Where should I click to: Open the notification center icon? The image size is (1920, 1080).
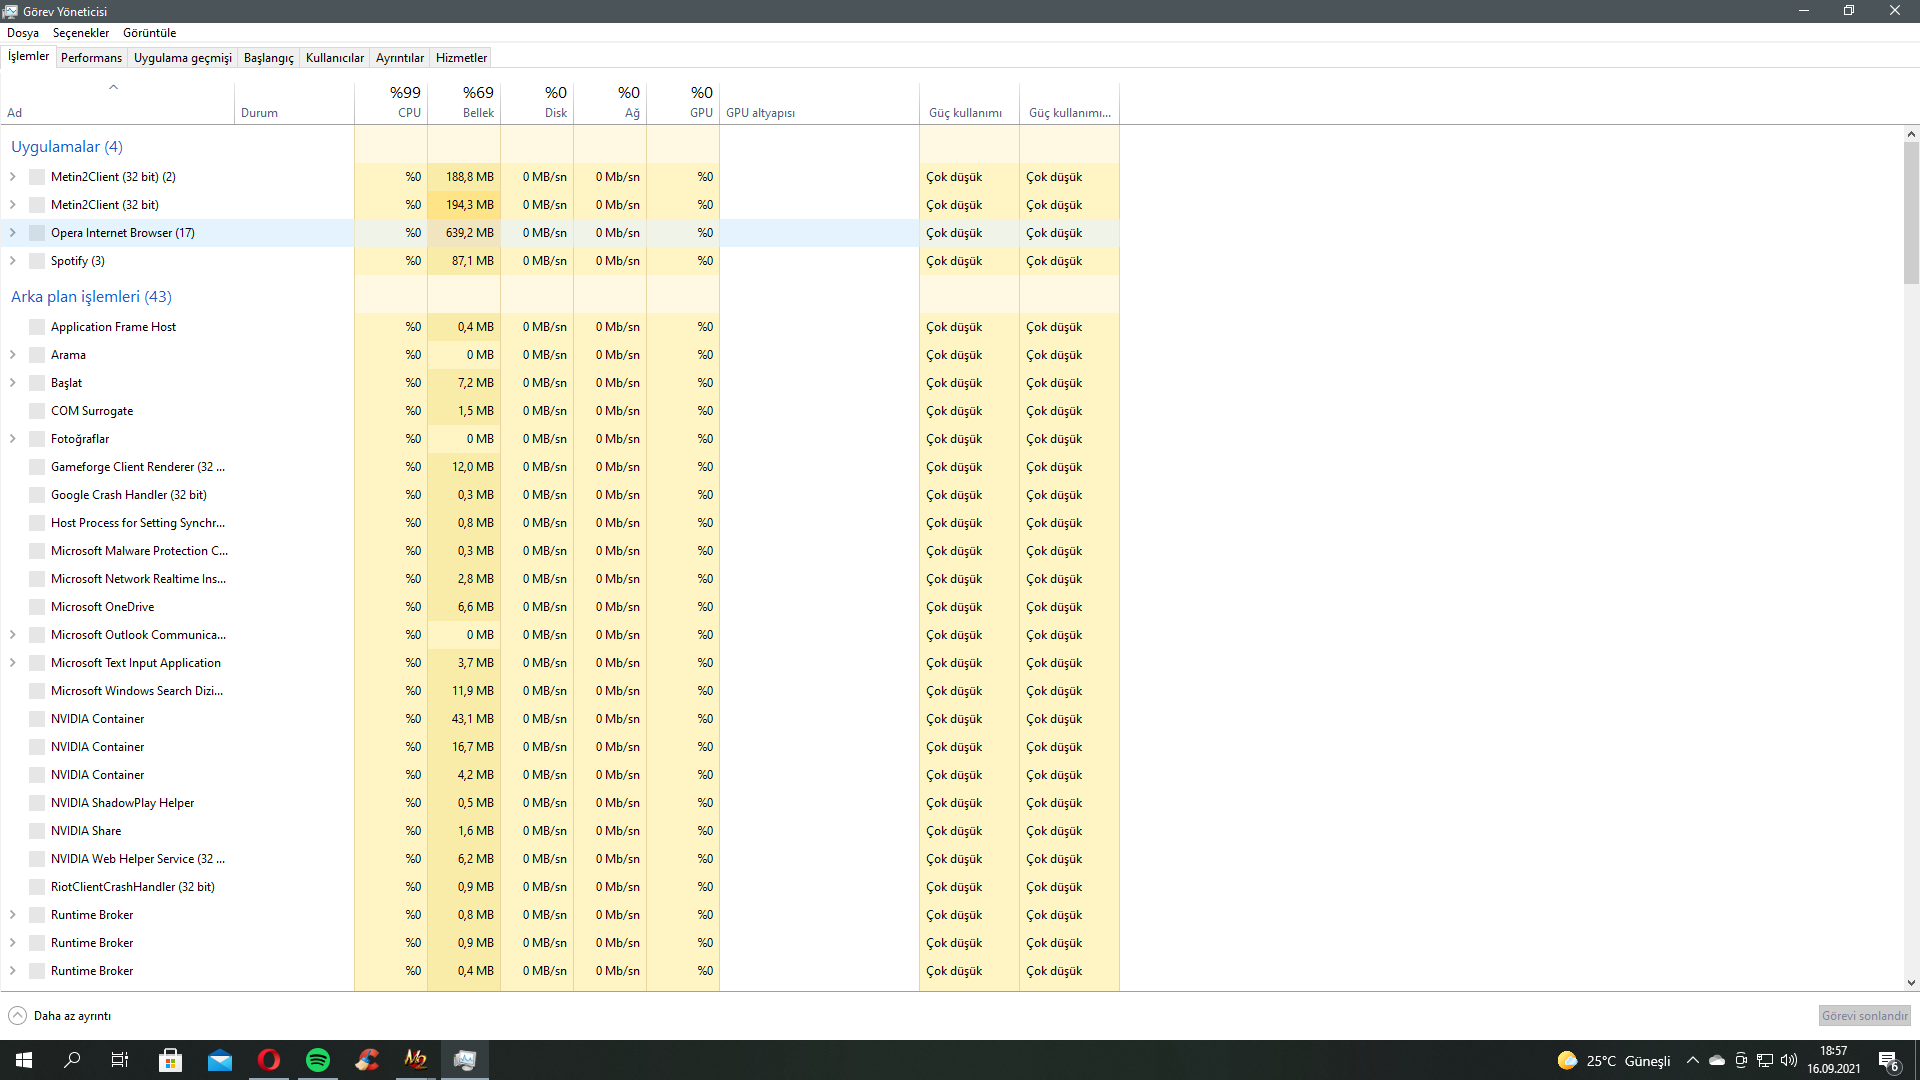[1888, 1061]
